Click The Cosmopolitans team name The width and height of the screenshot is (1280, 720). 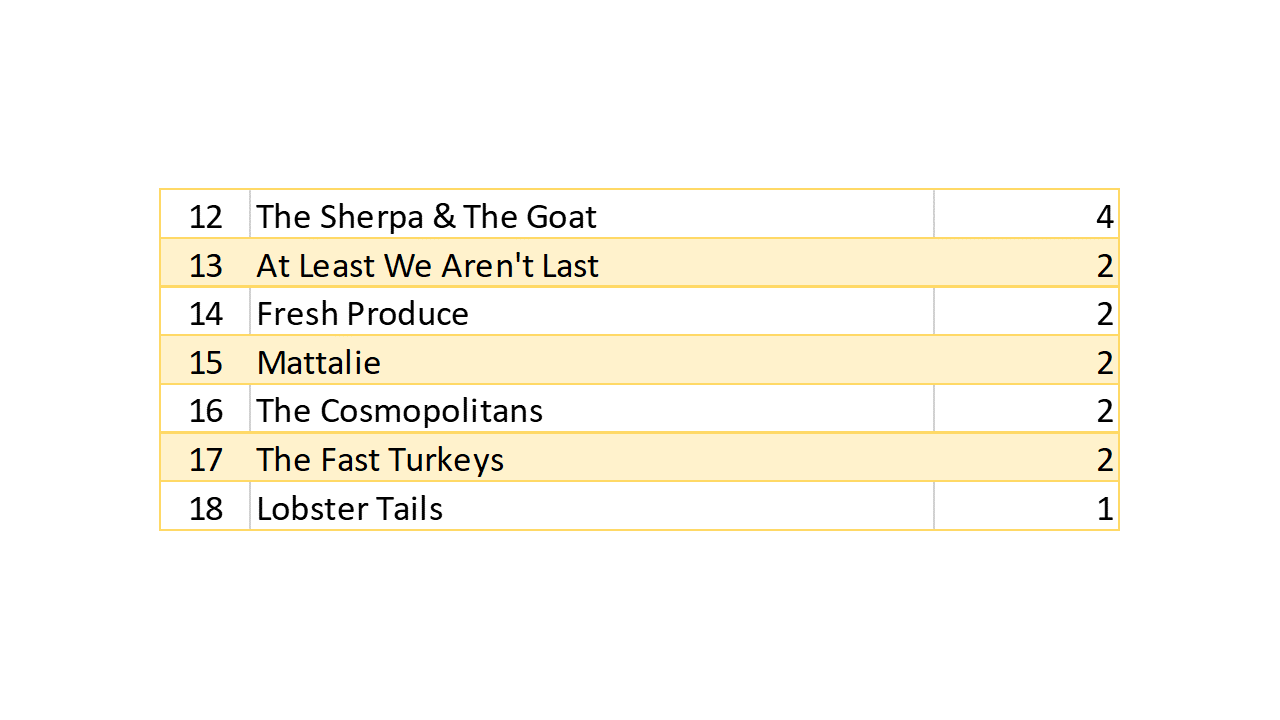(400, 411)
